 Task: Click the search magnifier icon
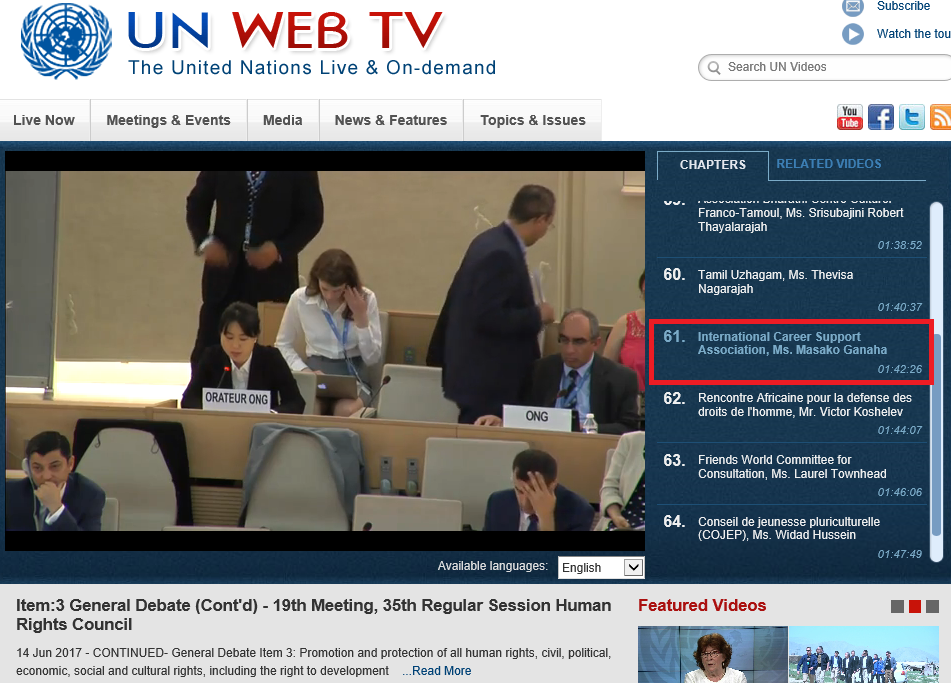tap(714, 67)
